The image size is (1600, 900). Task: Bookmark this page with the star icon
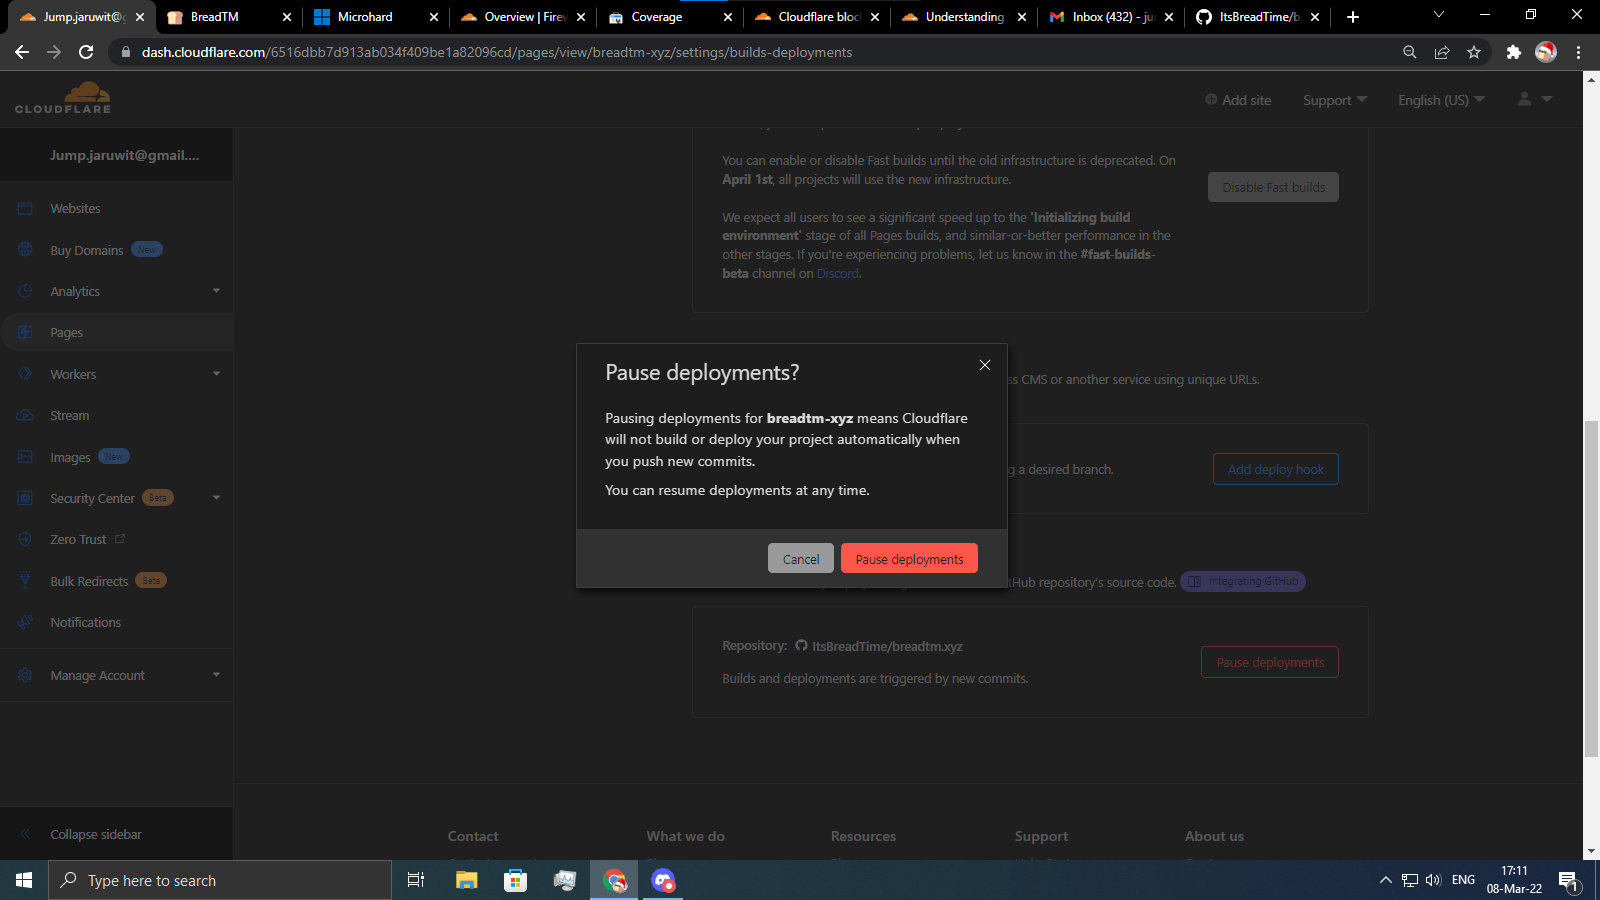pos(1474,52)
